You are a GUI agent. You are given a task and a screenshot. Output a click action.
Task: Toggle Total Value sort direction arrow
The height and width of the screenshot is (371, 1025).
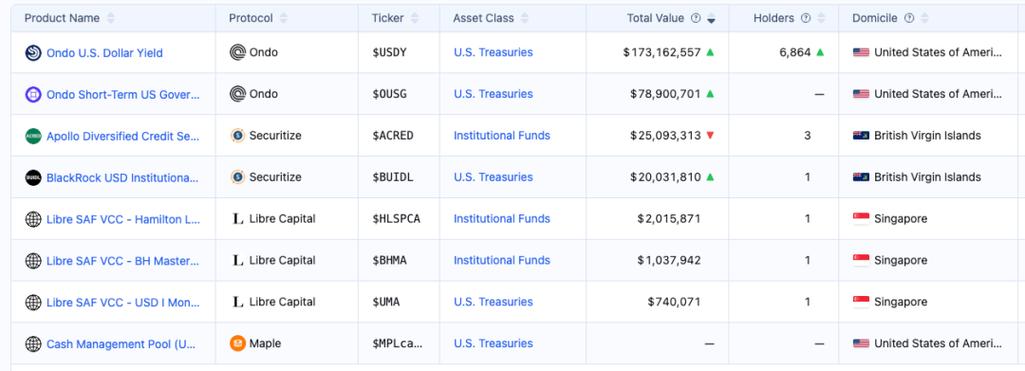(x=711, y=19)
